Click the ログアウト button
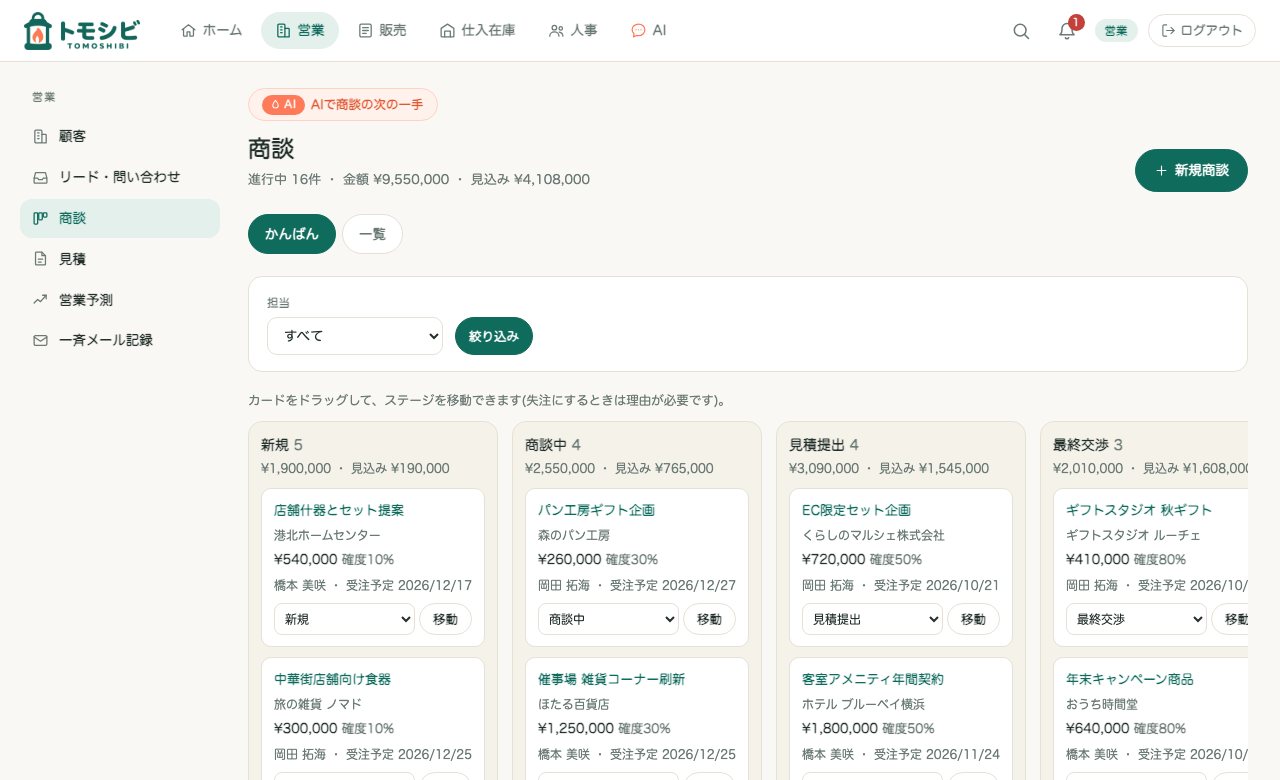 [x=1201, y=31]
